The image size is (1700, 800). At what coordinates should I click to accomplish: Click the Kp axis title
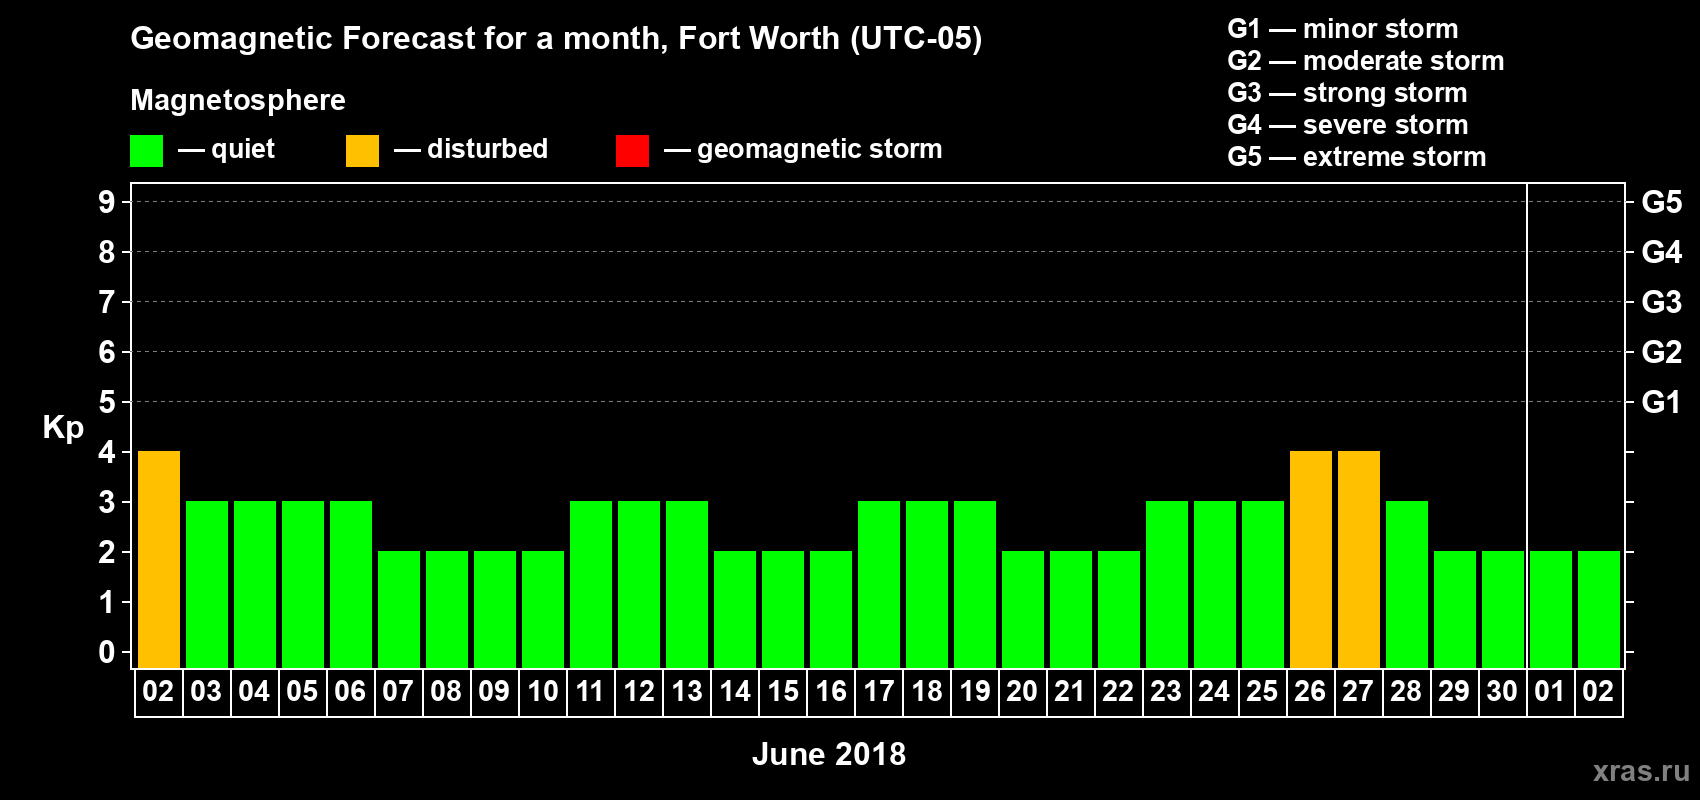pos(63,427)
